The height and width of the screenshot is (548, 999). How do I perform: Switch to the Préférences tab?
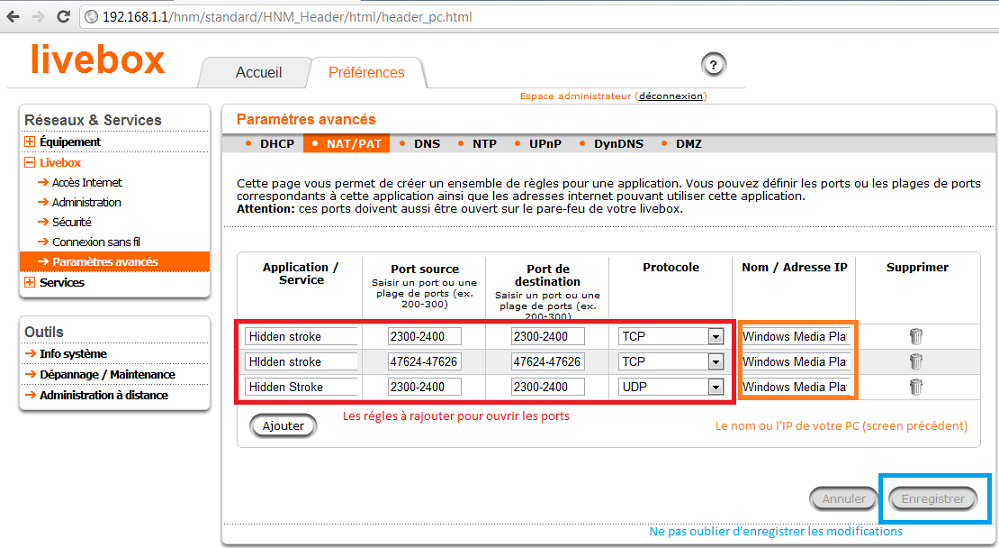click(x=366, y=73)
